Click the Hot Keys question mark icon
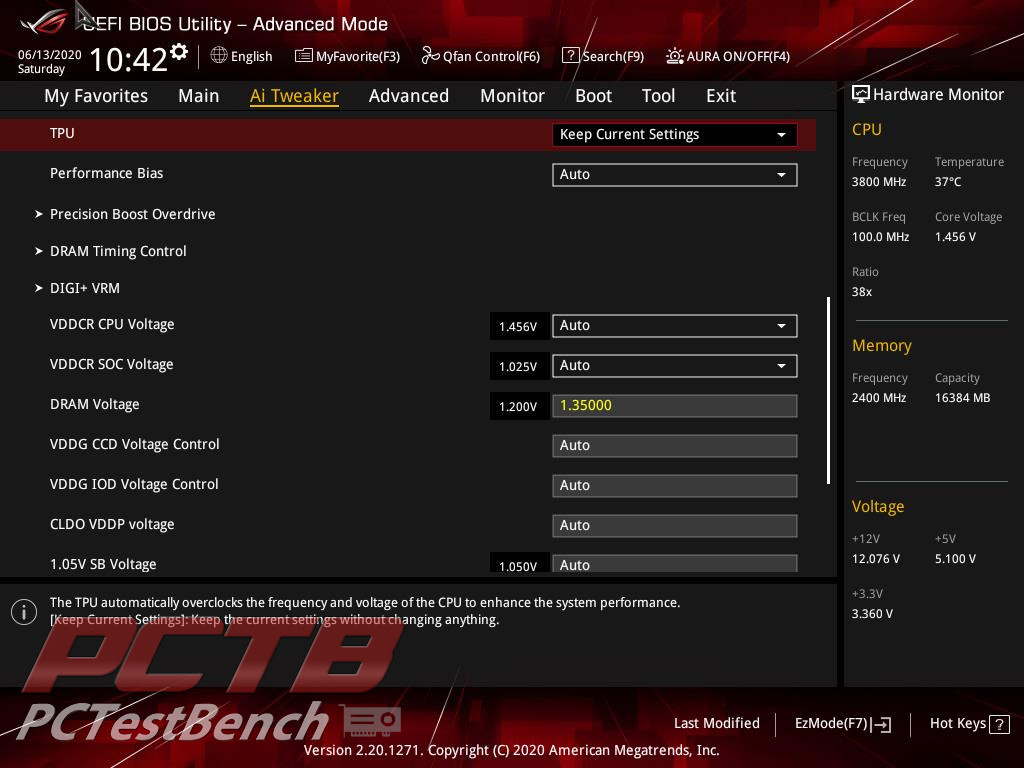 [x=999, y=724]
